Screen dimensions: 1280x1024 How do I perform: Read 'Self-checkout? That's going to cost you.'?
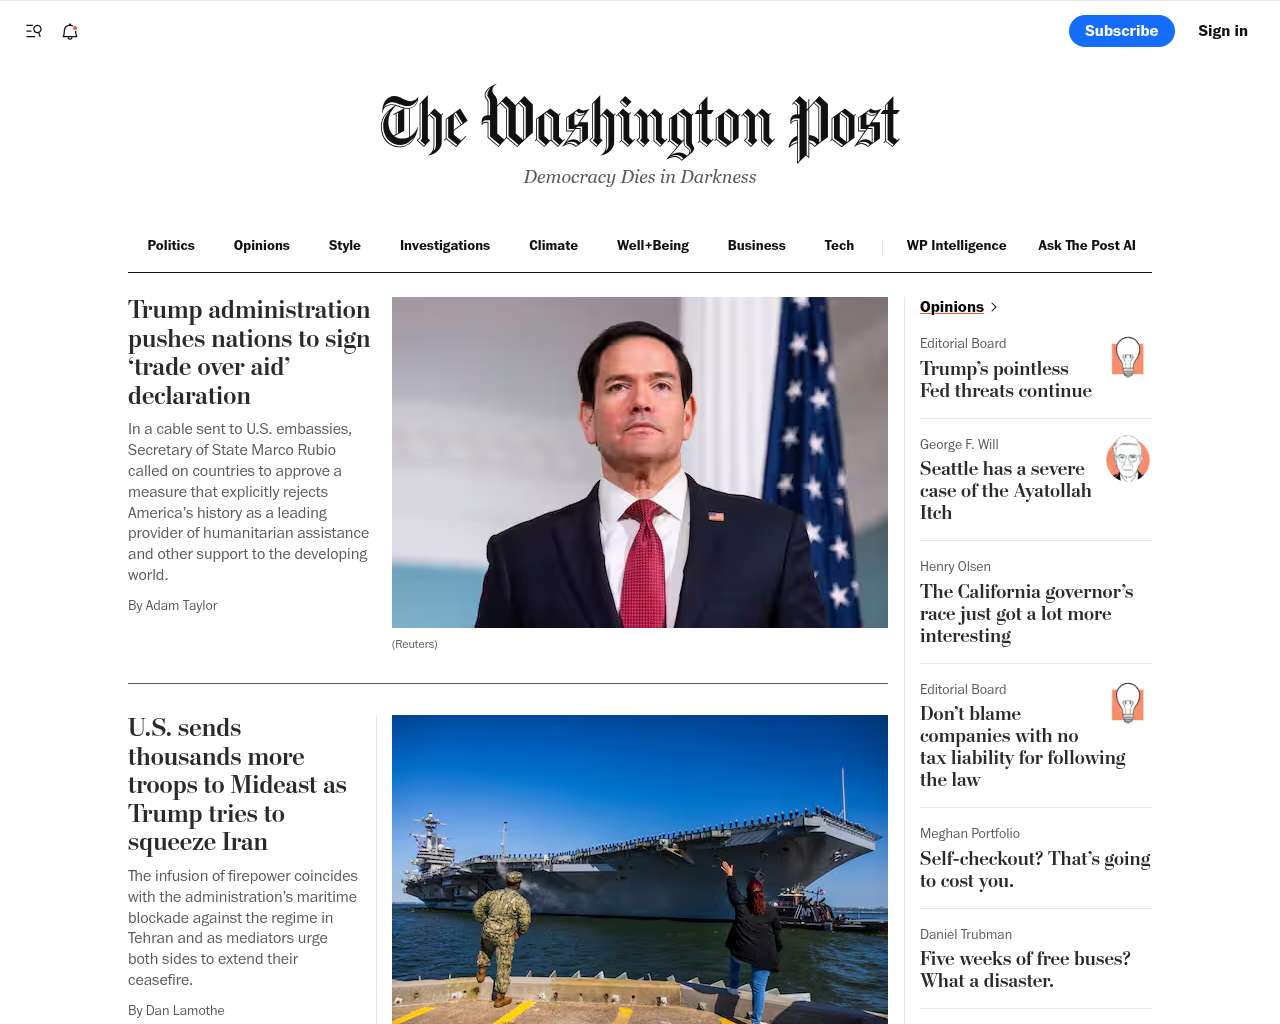tap(1035, 870)
